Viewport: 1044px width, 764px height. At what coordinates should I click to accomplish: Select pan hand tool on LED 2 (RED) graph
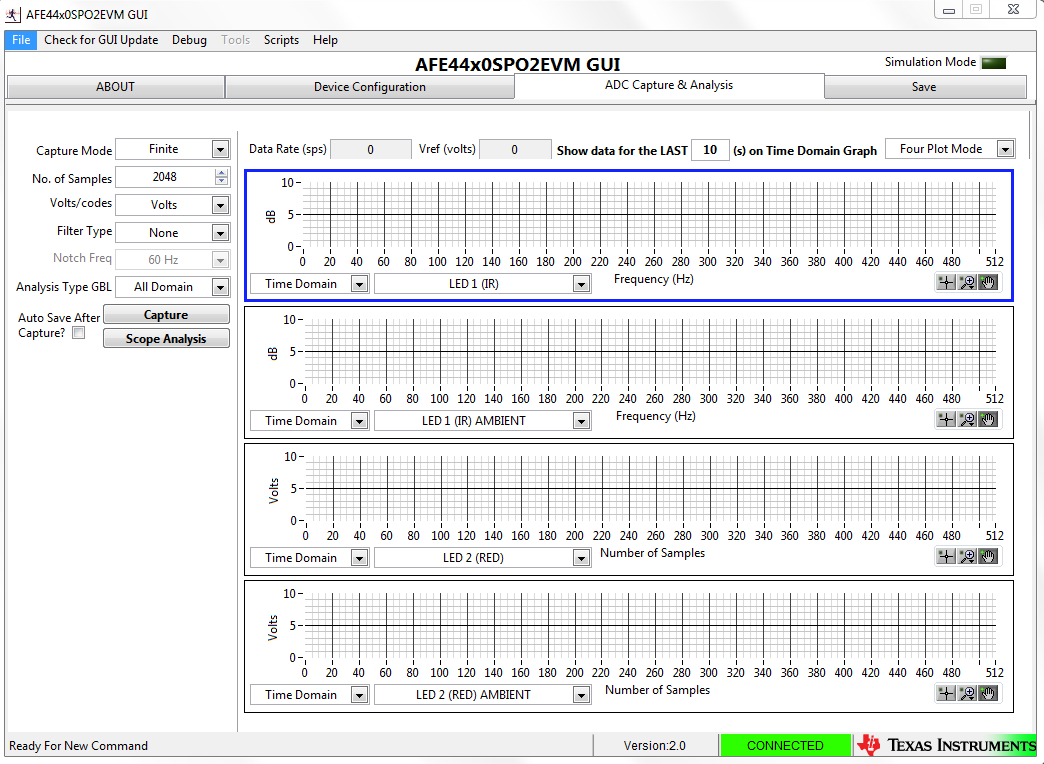tap(988, 556)
